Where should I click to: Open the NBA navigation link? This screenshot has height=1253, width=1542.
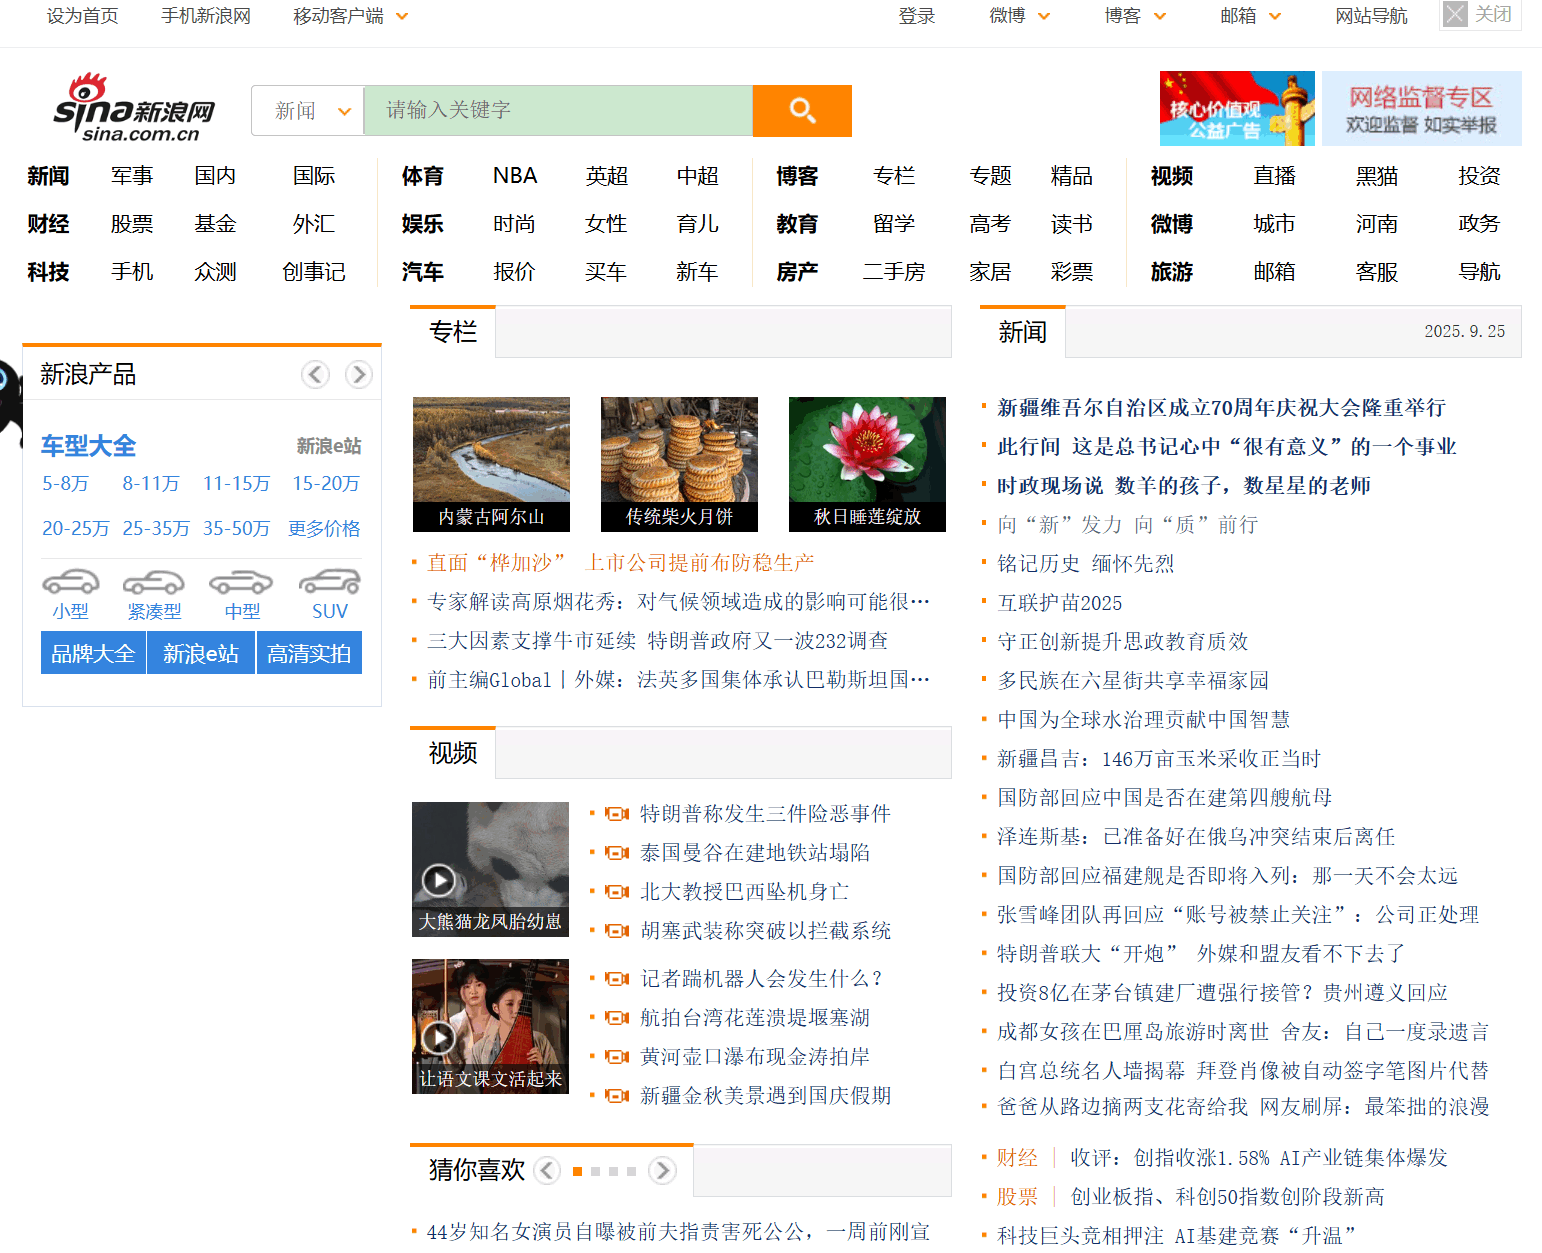pos(515,176)
